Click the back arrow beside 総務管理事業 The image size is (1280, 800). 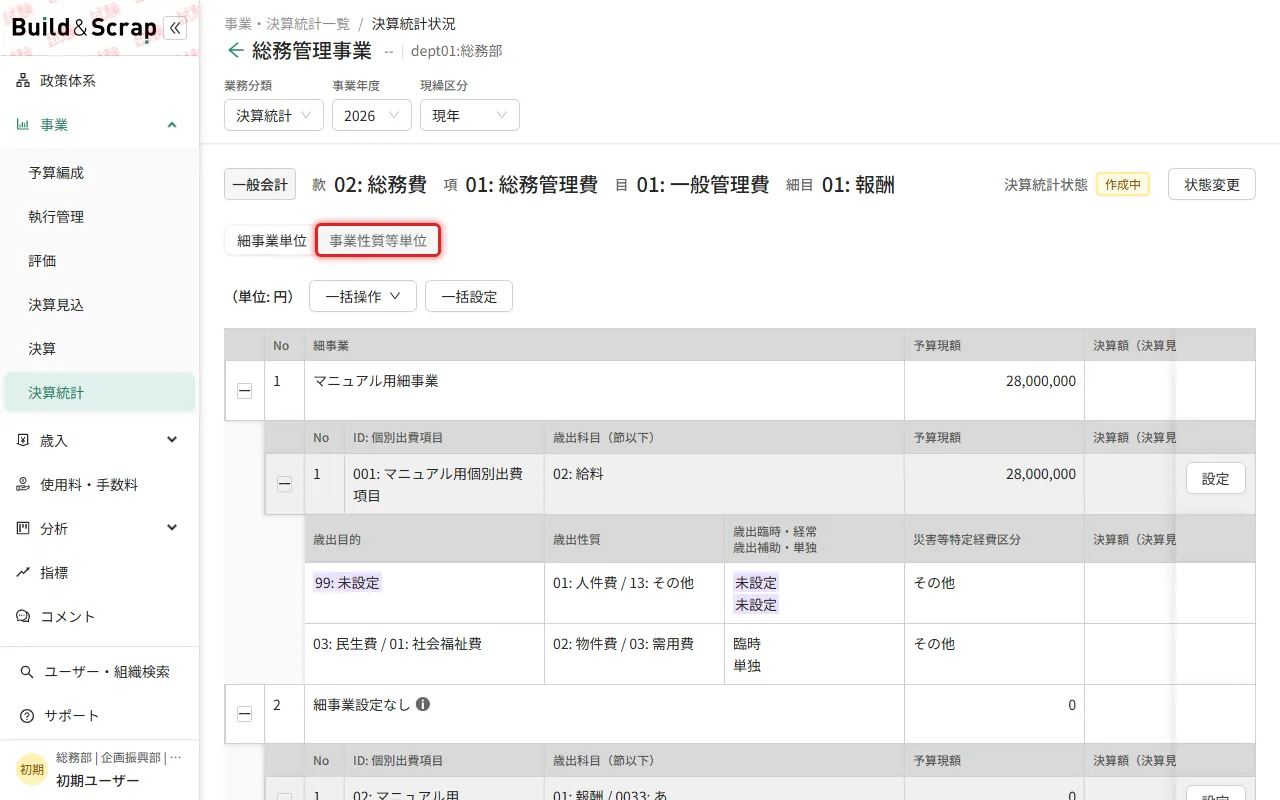pyautogui.click(x=235, y=50)
